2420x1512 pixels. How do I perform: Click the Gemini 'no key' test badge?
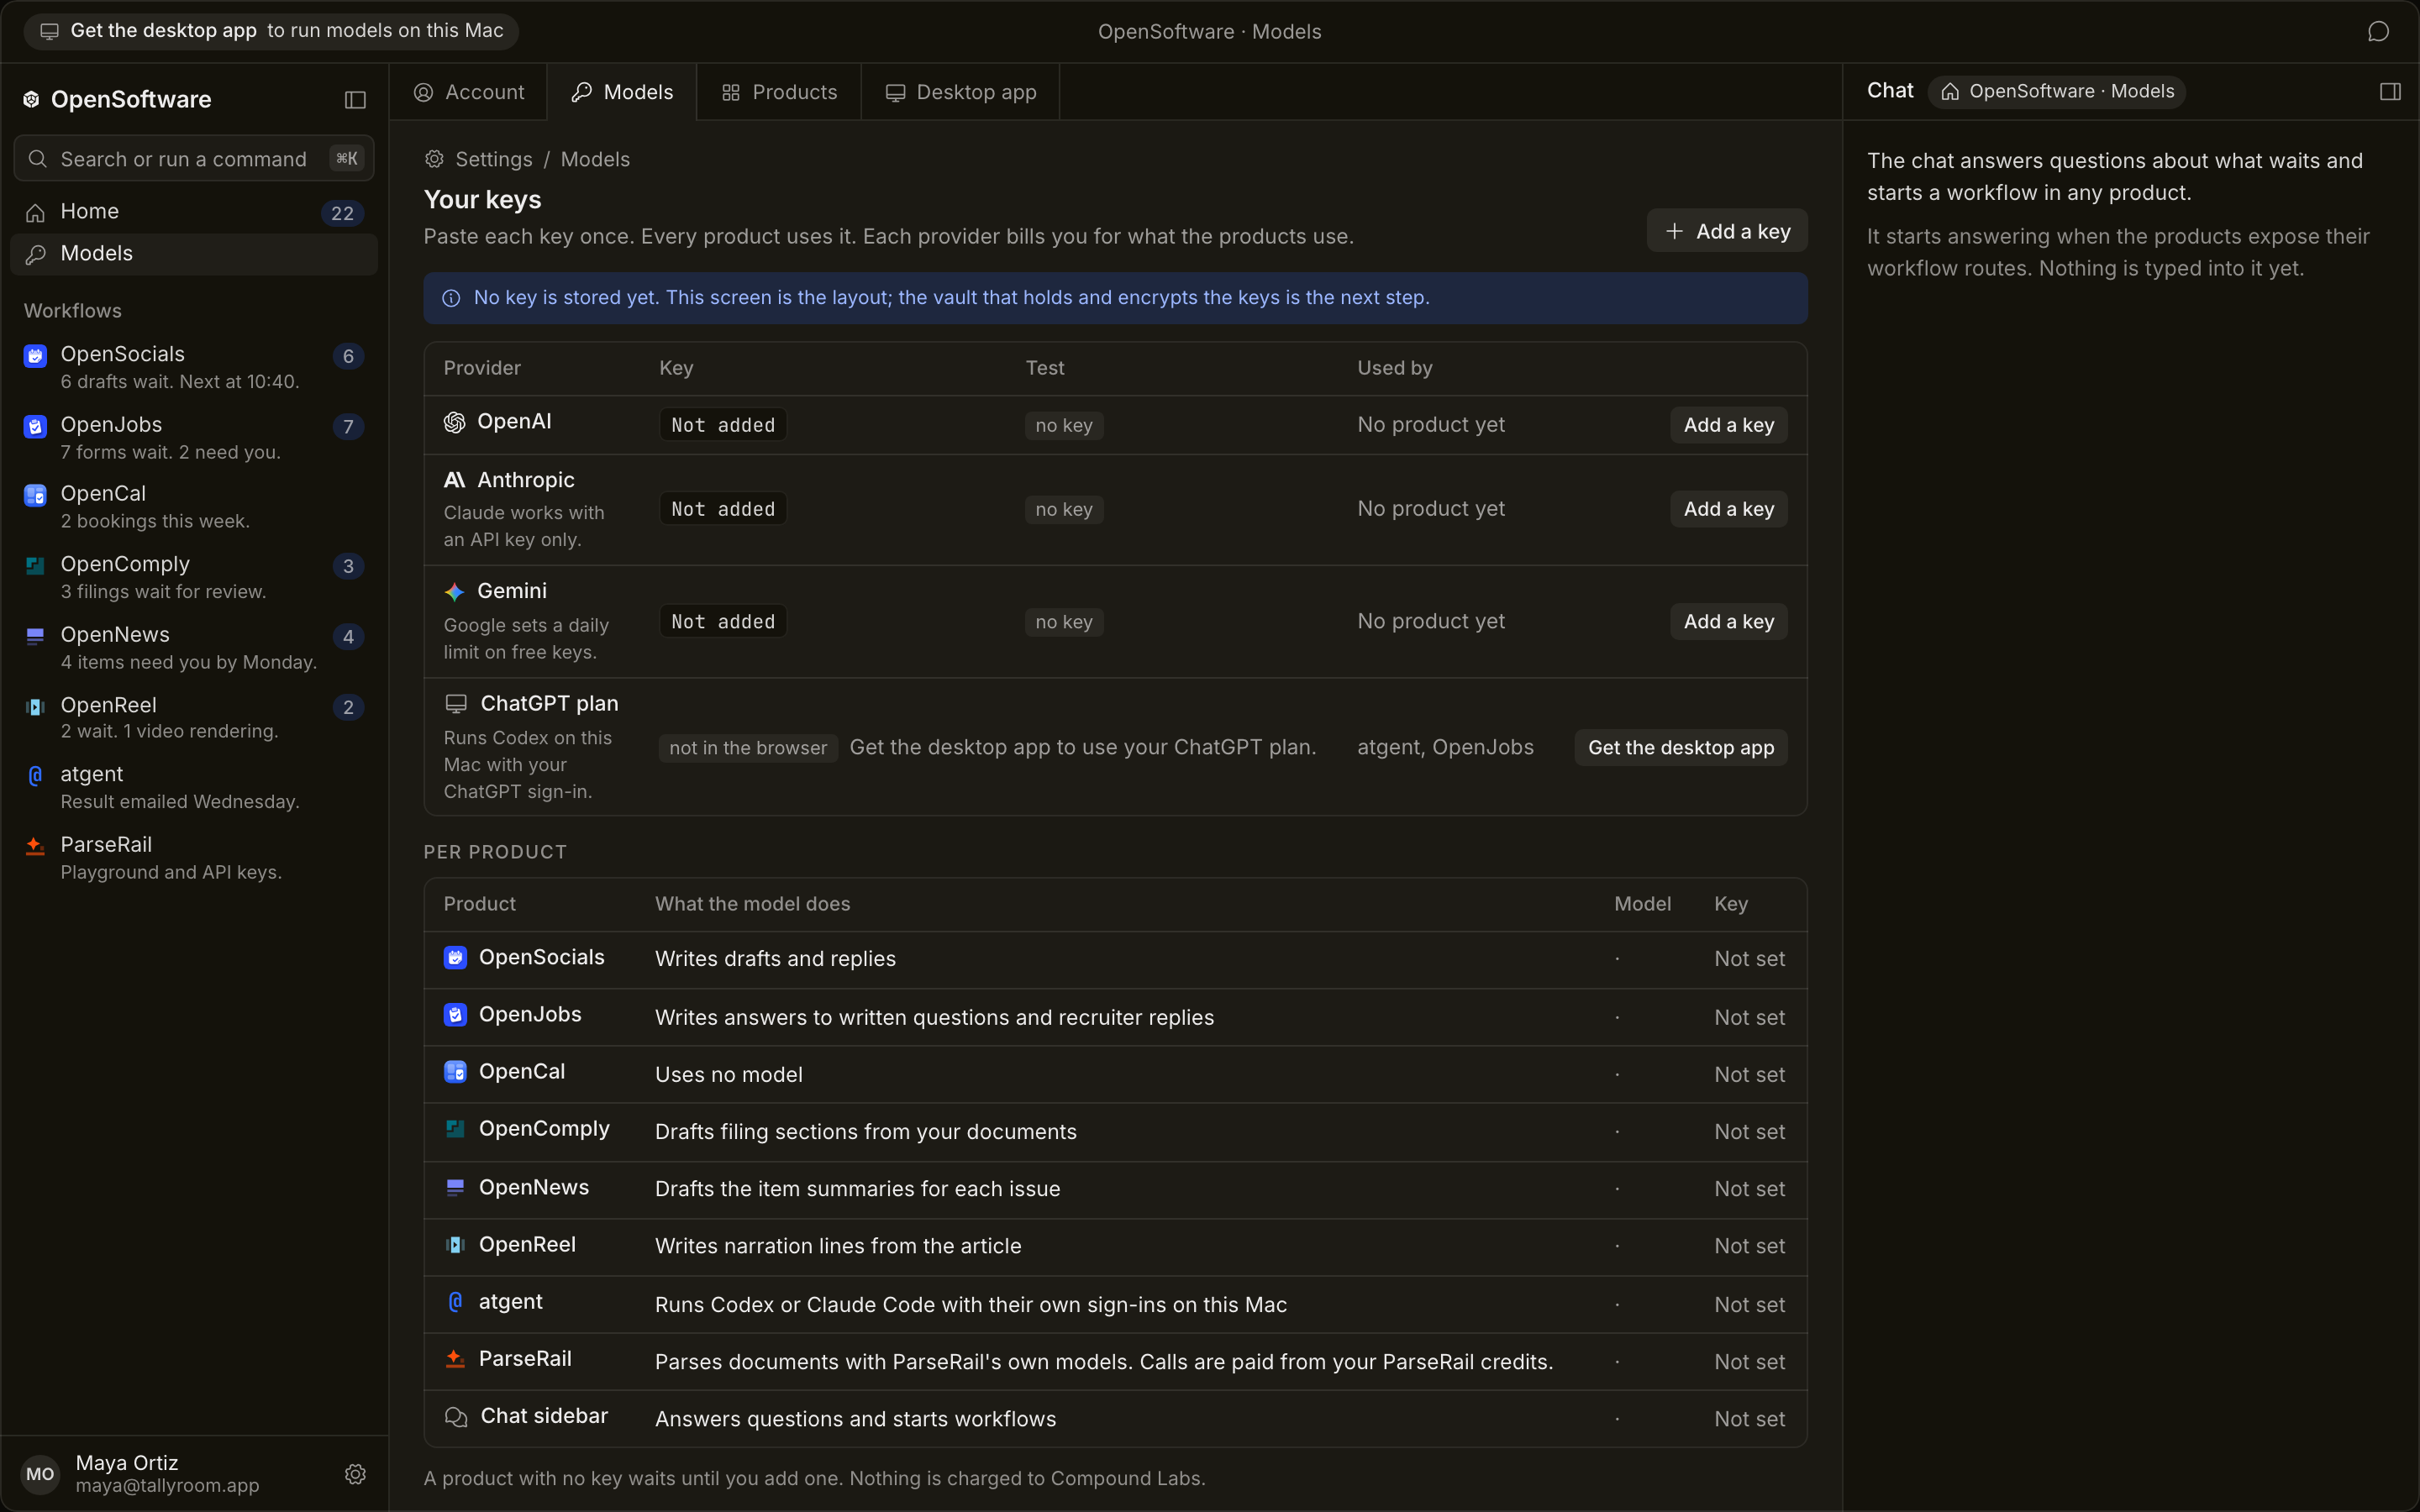[1064, 622]
